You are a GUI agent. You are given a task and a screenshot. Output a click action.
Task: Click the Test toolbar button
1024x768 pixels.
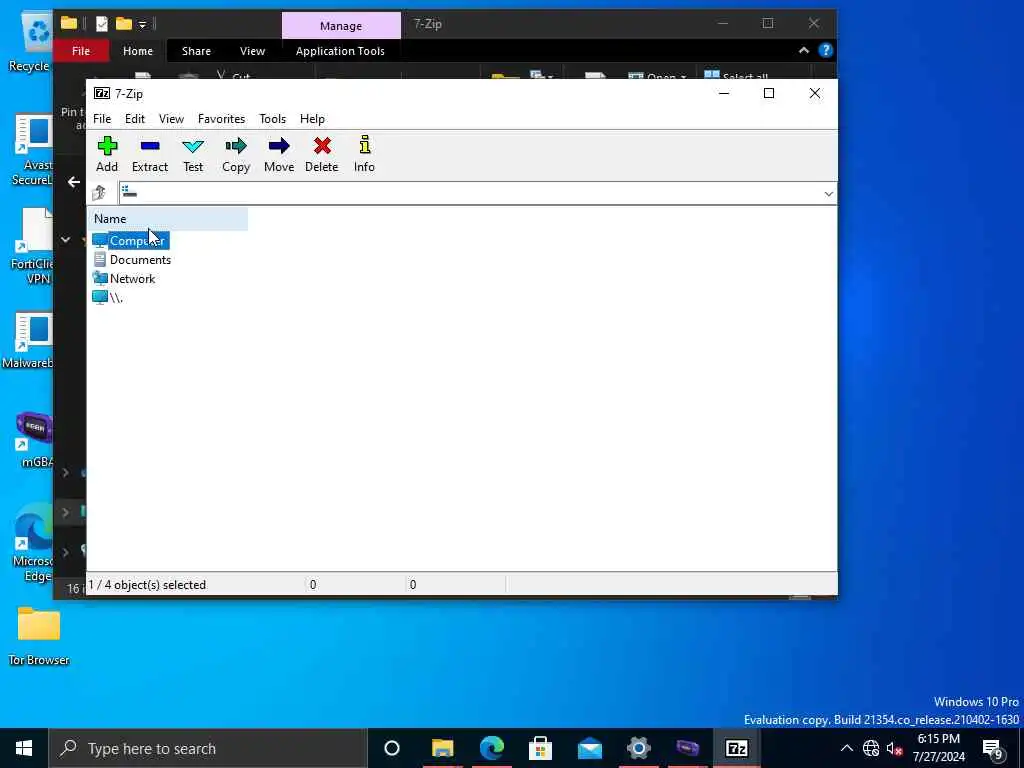pos(193,155)
